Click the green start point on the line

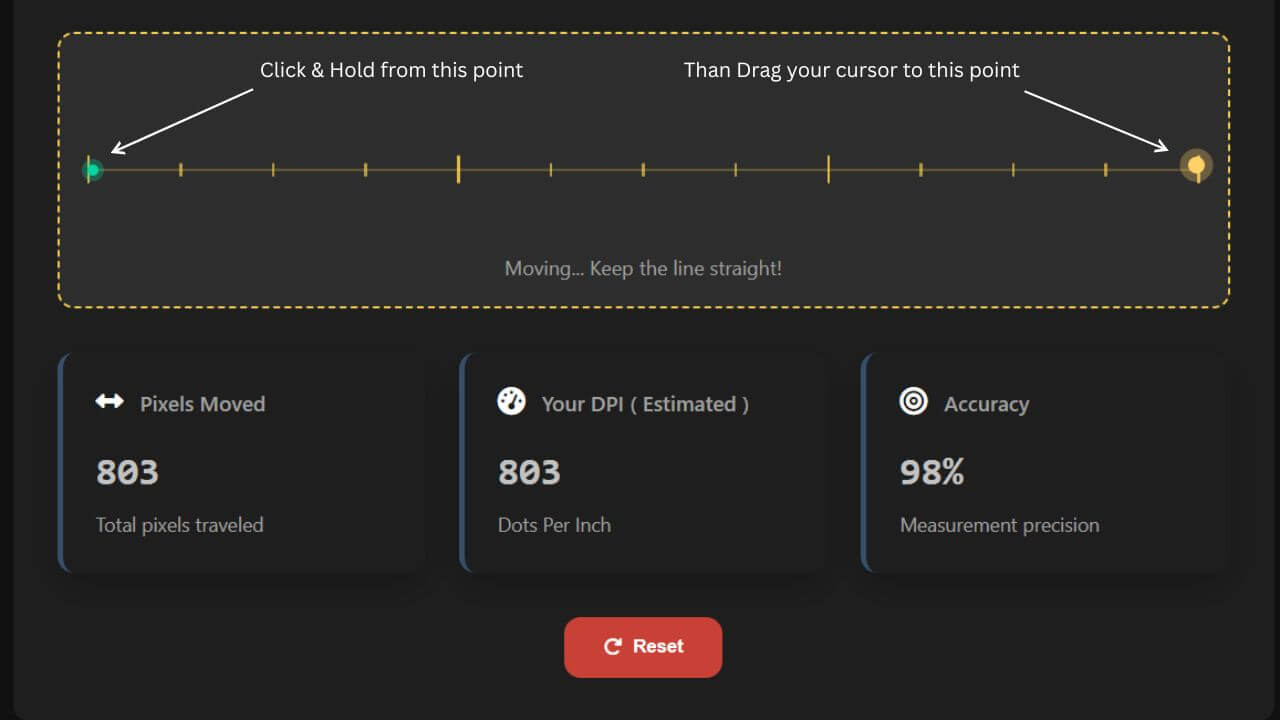point(92,170)
